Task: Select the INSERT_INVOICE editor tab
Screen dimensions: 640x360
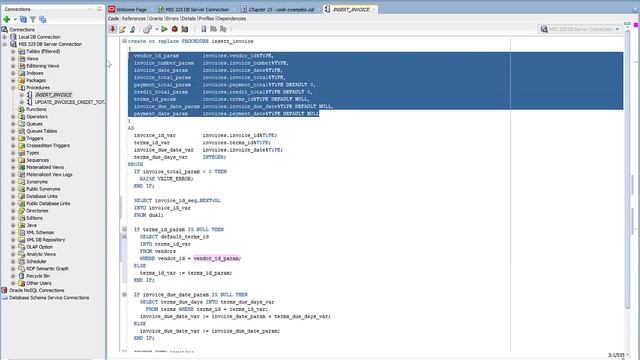Action: pyautogui.click(x=349, y=9)
